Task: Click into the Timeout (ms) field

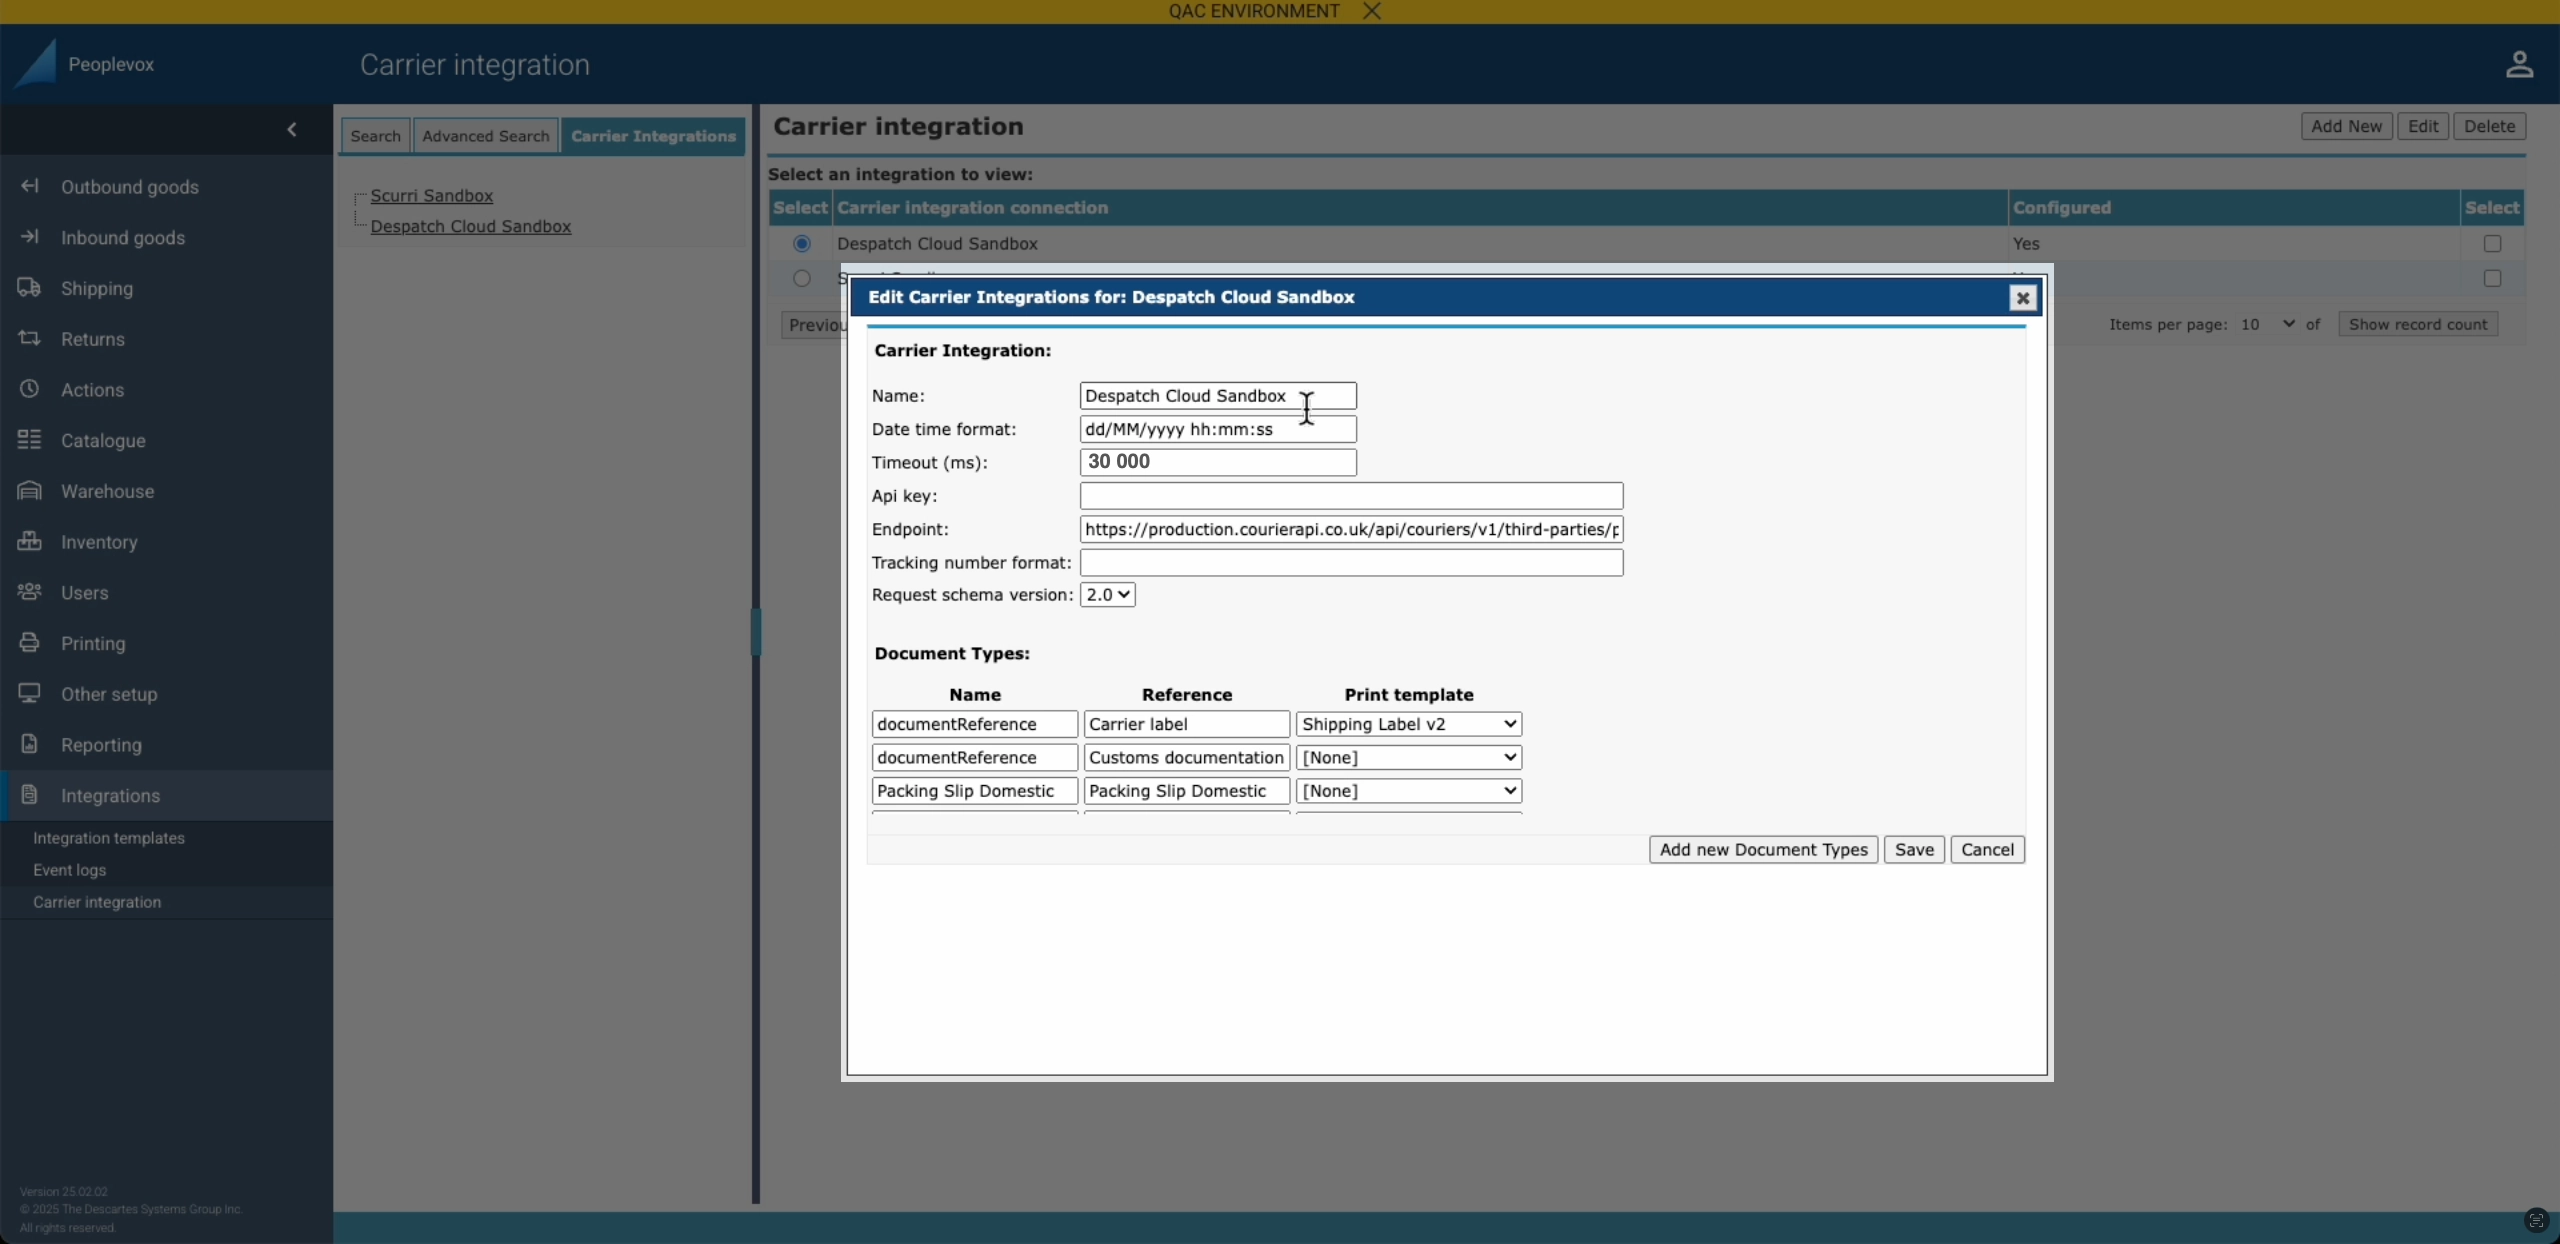Action: (1218, 462)
